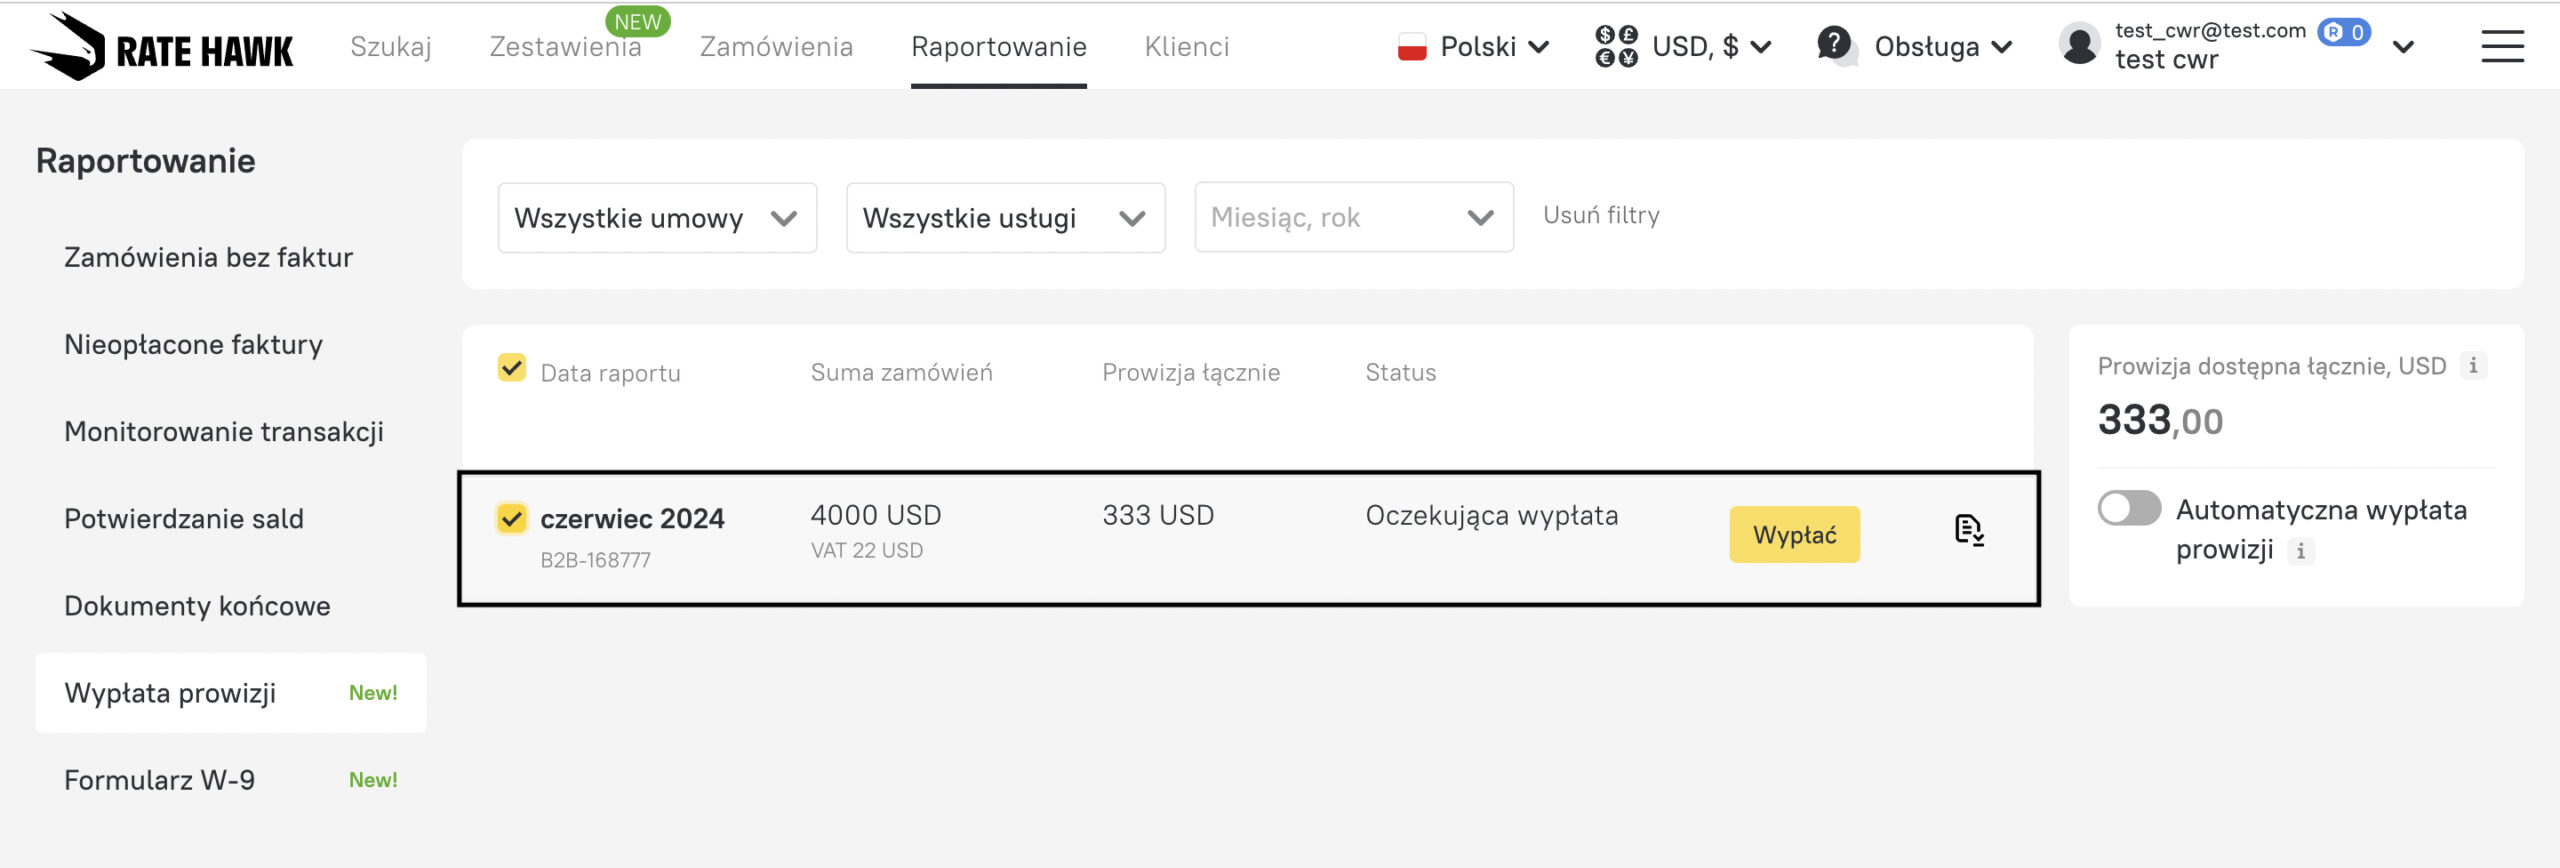Click info icon next to Automatyczna wypłata prowizji
Screen dimensions: 2560x868
[2301, 551]
